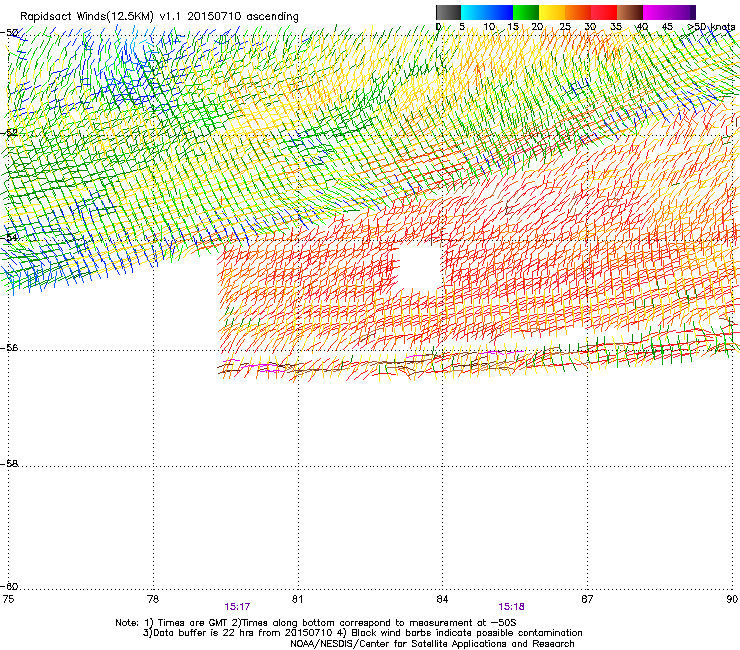
Task: Click the '-52' latitude axis label
Action: pos(10,133)
